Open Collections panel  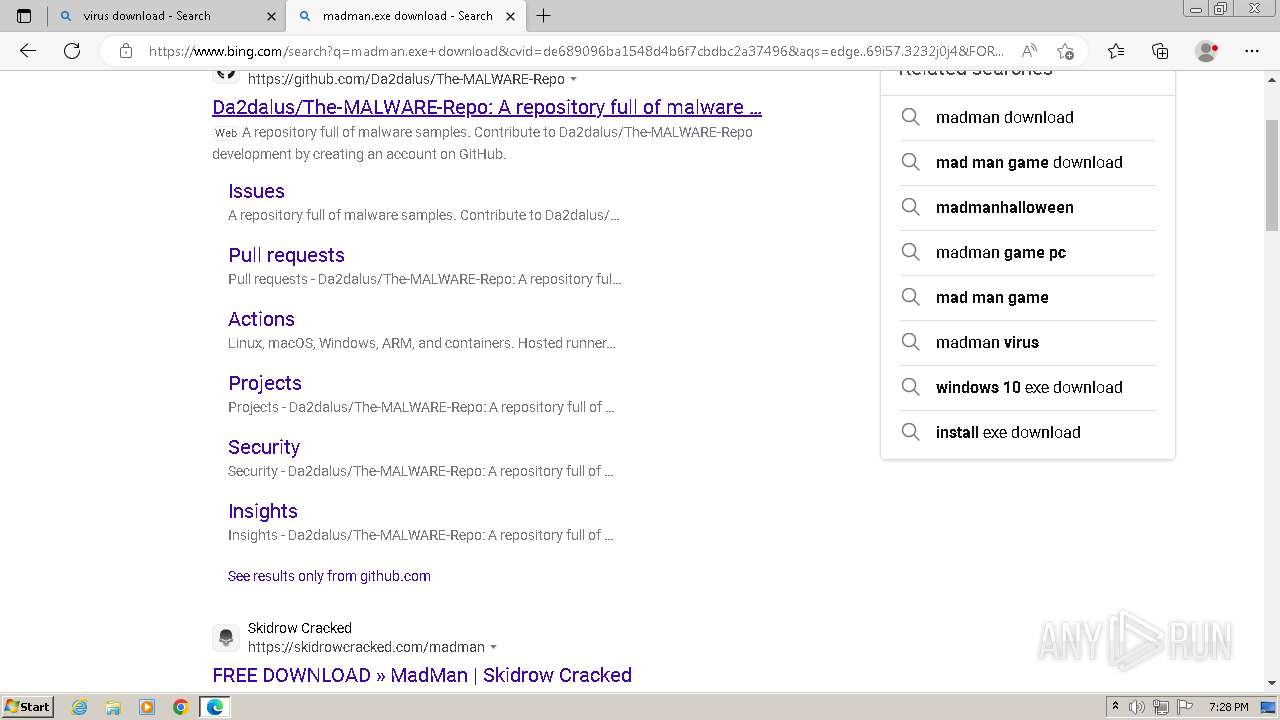click(1160, 51)
